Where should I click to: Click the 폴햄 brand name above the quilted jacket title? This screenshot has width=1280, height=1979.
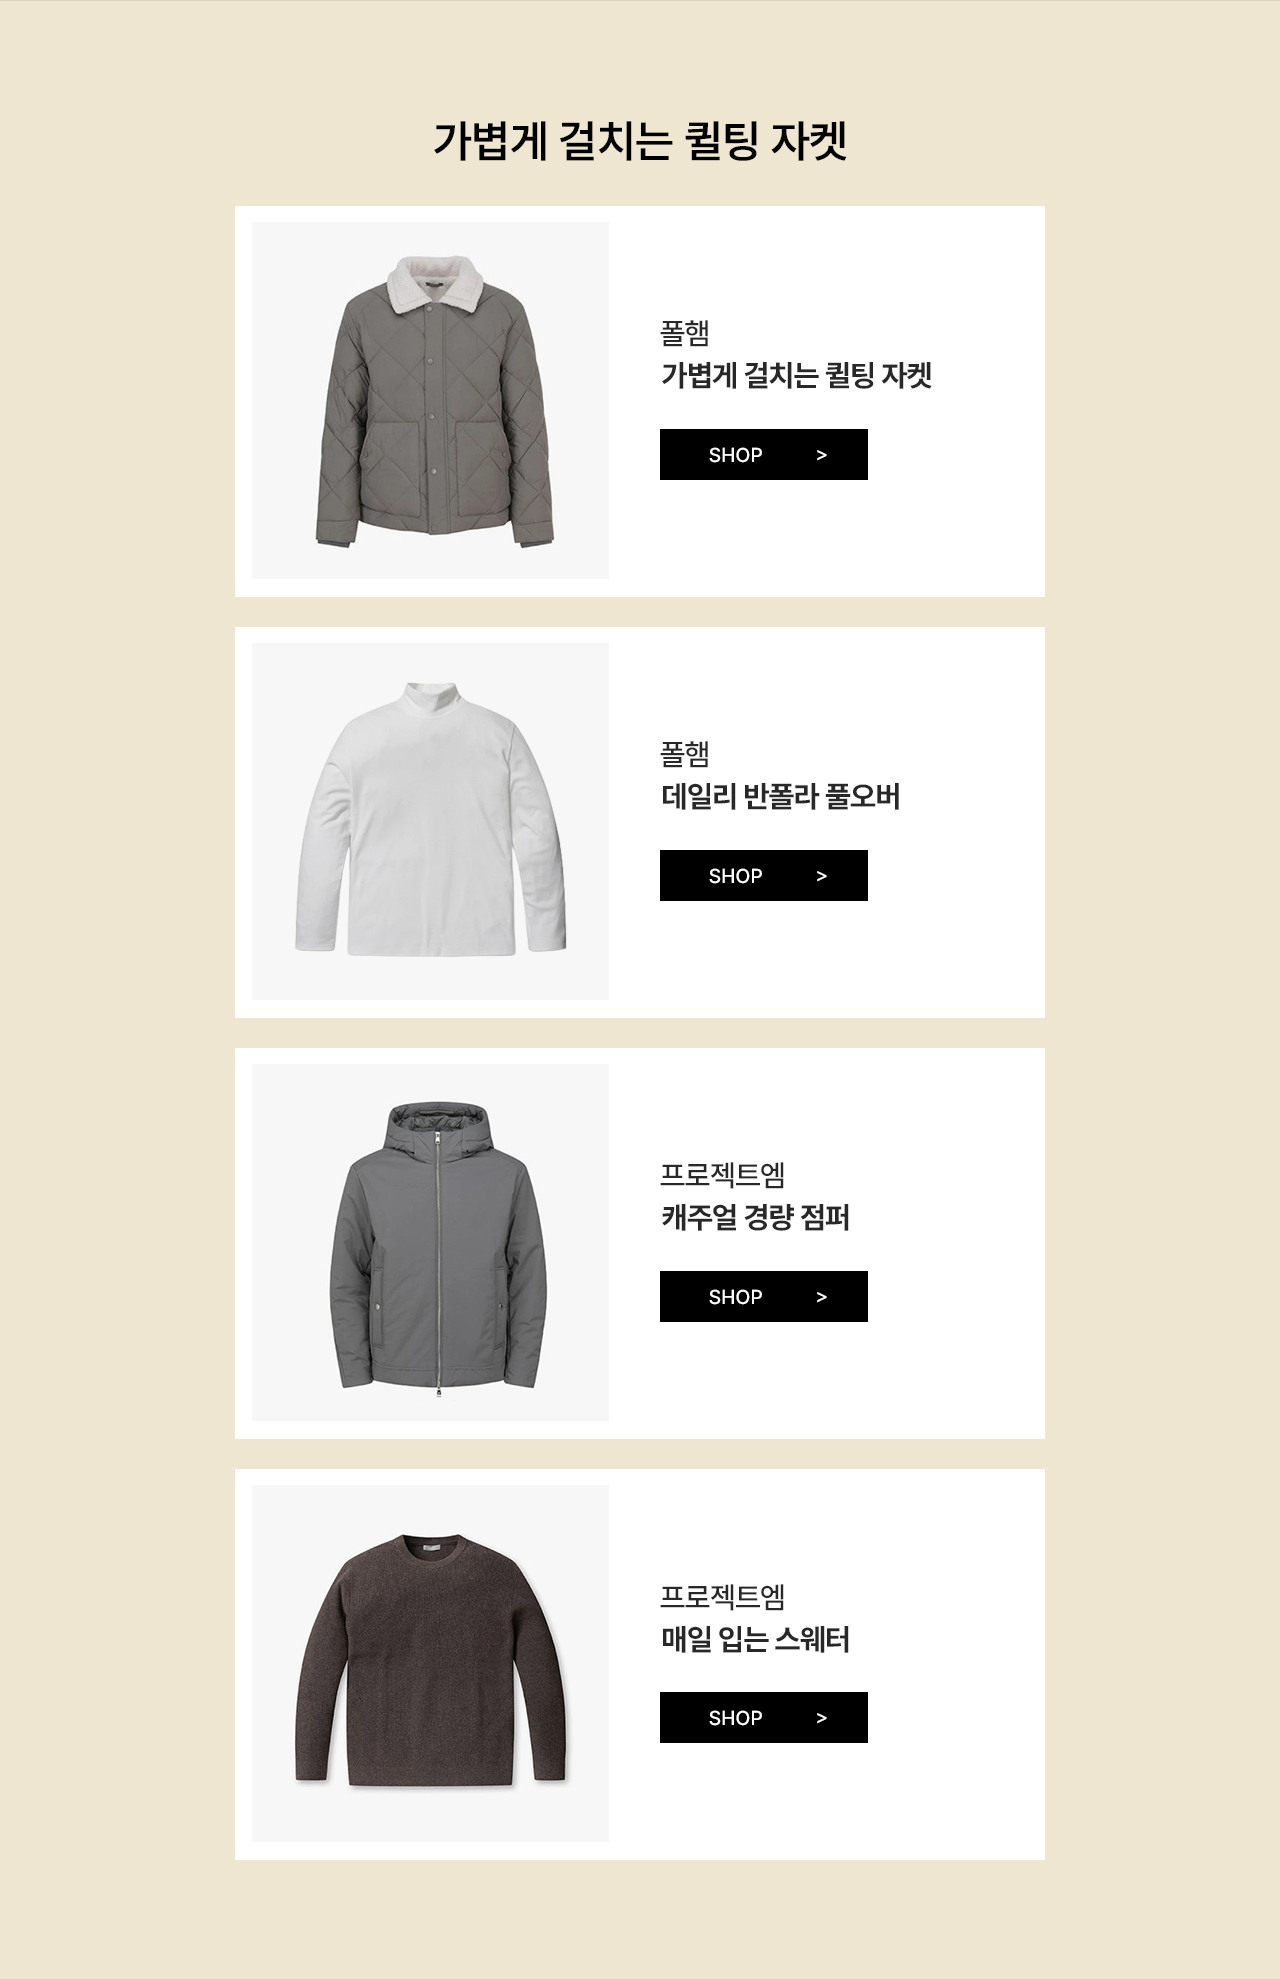pyautogui.click(x=685, y=333)
